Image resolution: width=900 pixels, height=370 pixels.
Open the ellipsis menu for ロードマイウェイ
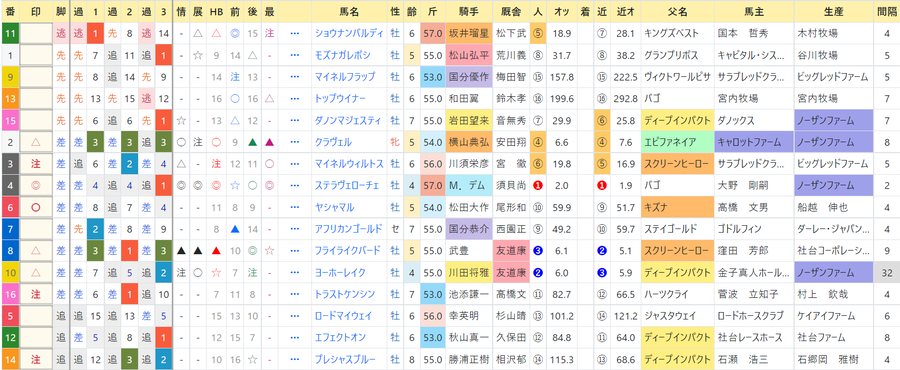pos(295,316)
